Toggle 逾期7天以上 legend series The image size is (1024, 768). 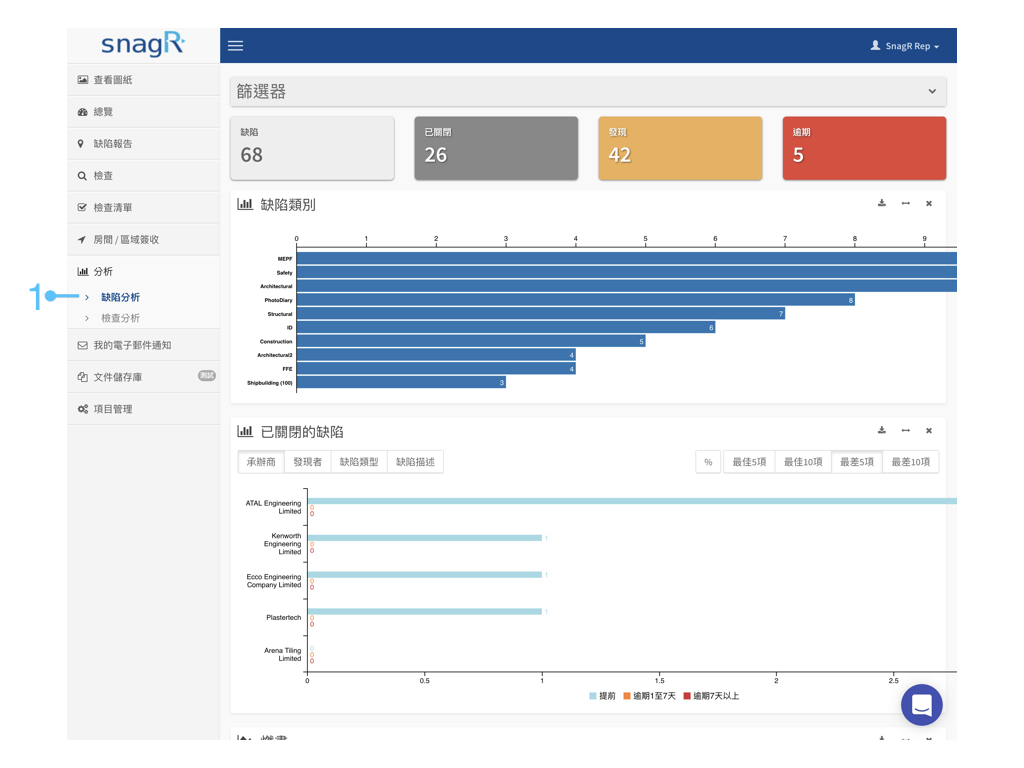click(711, 696)
